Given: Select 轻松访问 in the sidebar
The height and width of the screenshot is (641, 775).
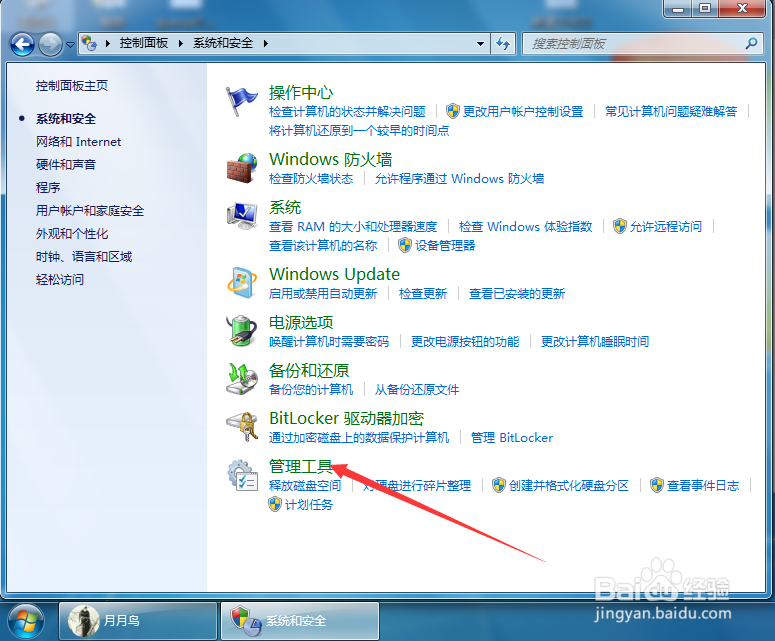Looking at the screenshot, I should pyautogui.click(x=60, y=279).
